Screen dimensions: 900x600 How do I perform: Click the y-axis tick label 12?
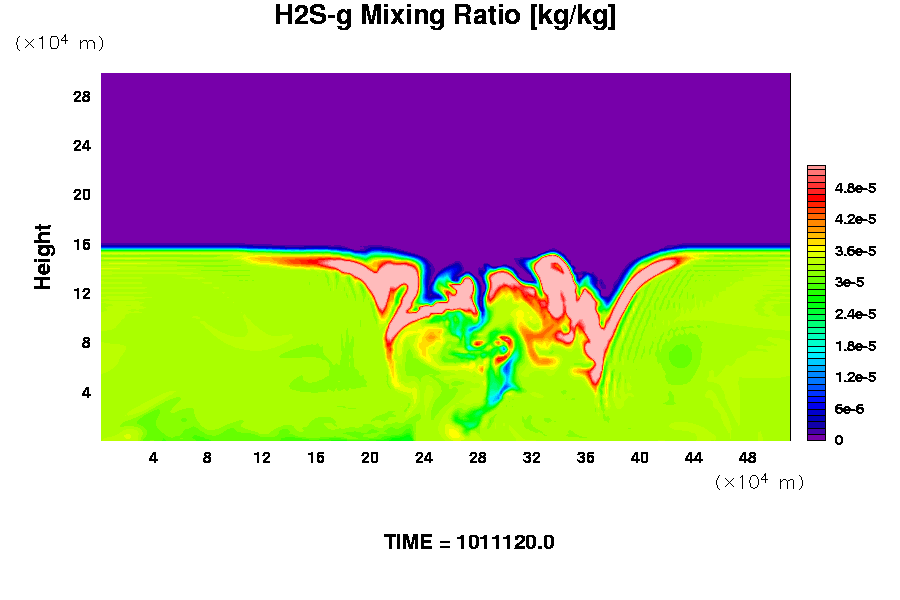82,293
